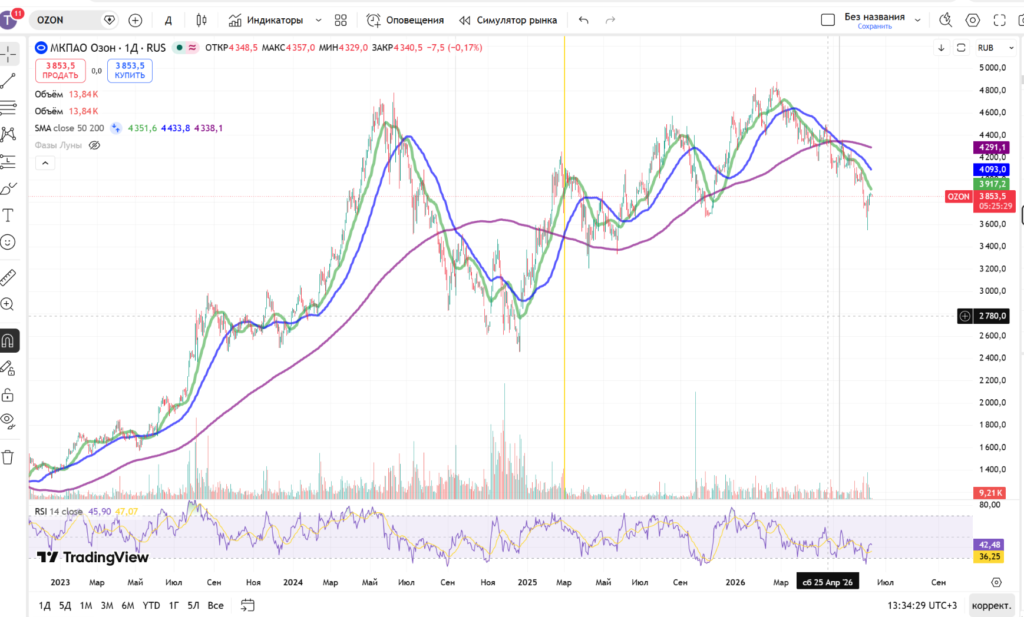Add a symbol to compare with plus icon
The height and width of the screenshot is (617, 1024).
pos(135,20)
